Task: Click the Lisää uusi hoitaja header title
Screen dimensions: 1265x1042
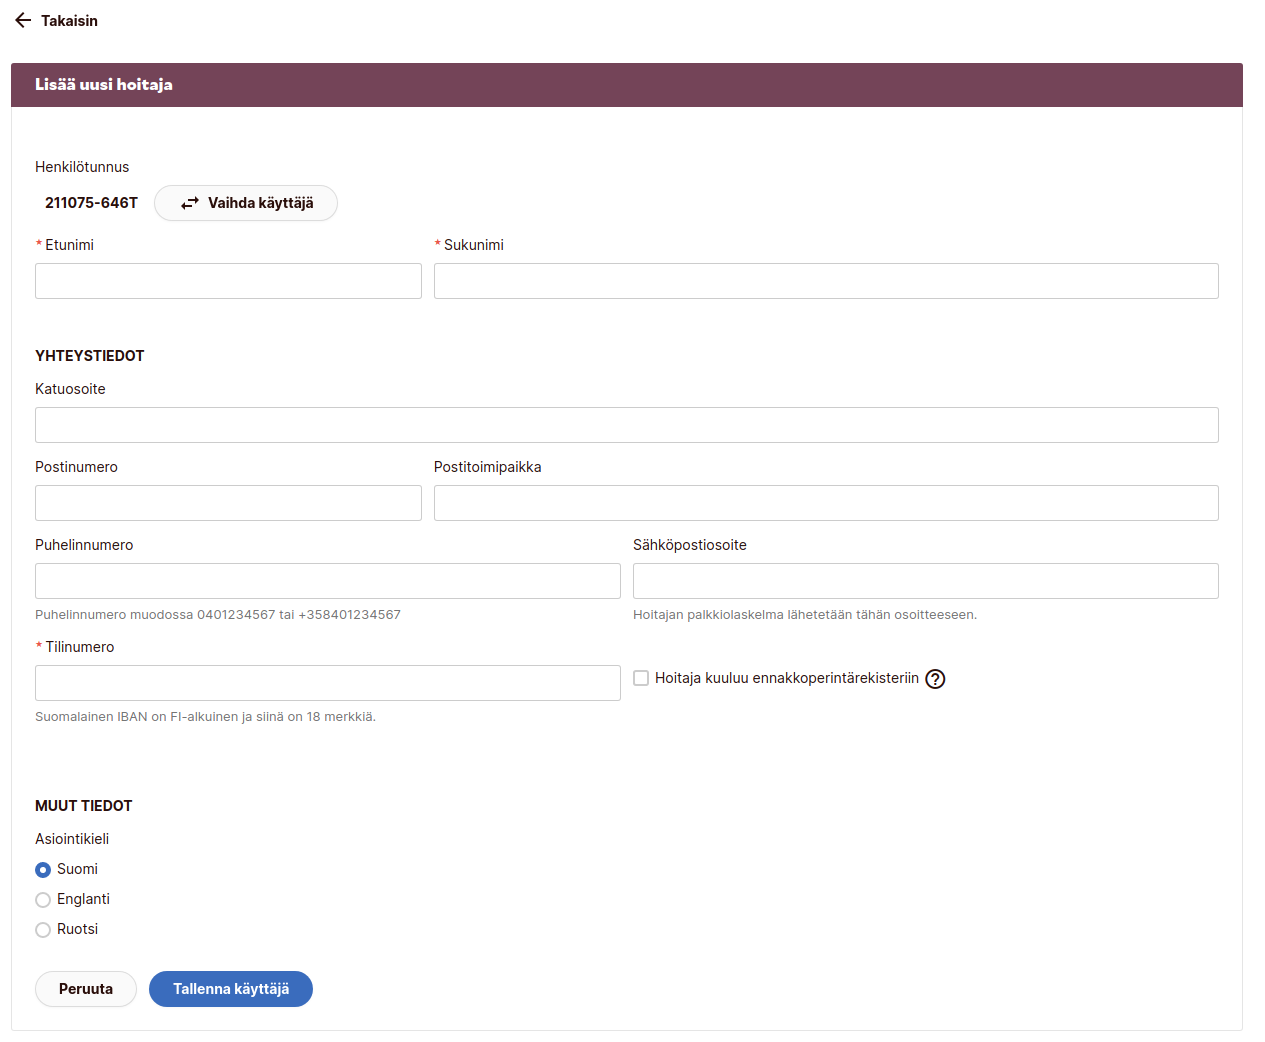Action: pyautogui.click(x=104, y=85)
